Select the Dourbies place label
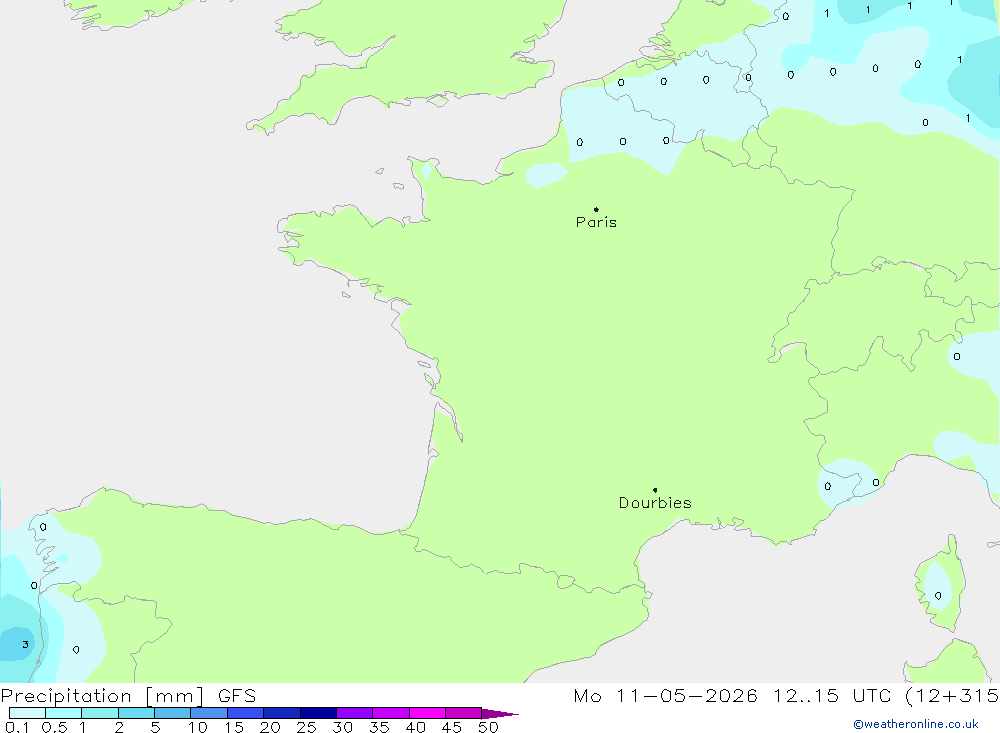 (x=655, y=503)
